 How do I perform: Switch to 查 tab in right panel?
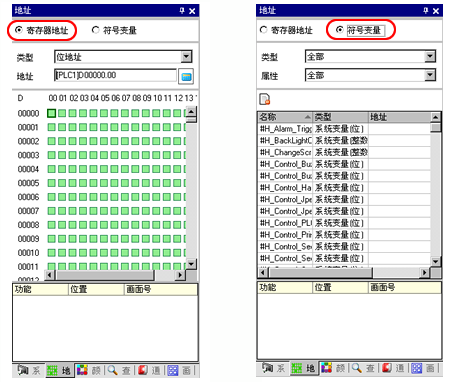coord(364,368)
